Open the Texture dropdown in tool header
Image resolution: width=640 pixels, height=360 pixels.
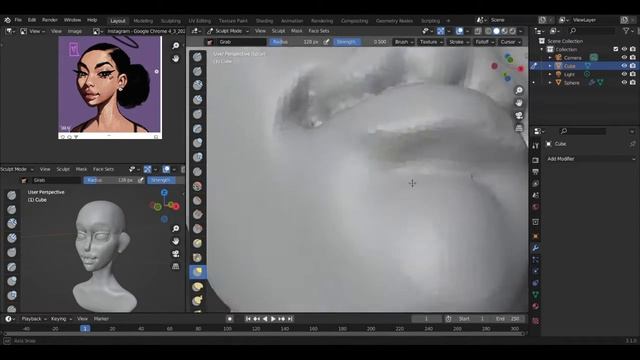pyautogui.click(x=431, y=42)
